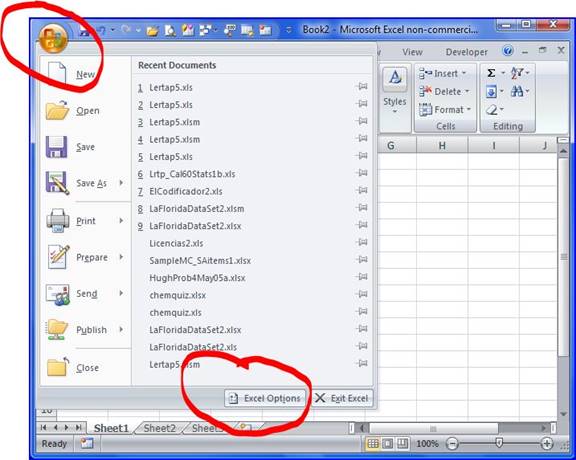Click the Print Preview icon in Quick Access Toolbar

[170, 30]
